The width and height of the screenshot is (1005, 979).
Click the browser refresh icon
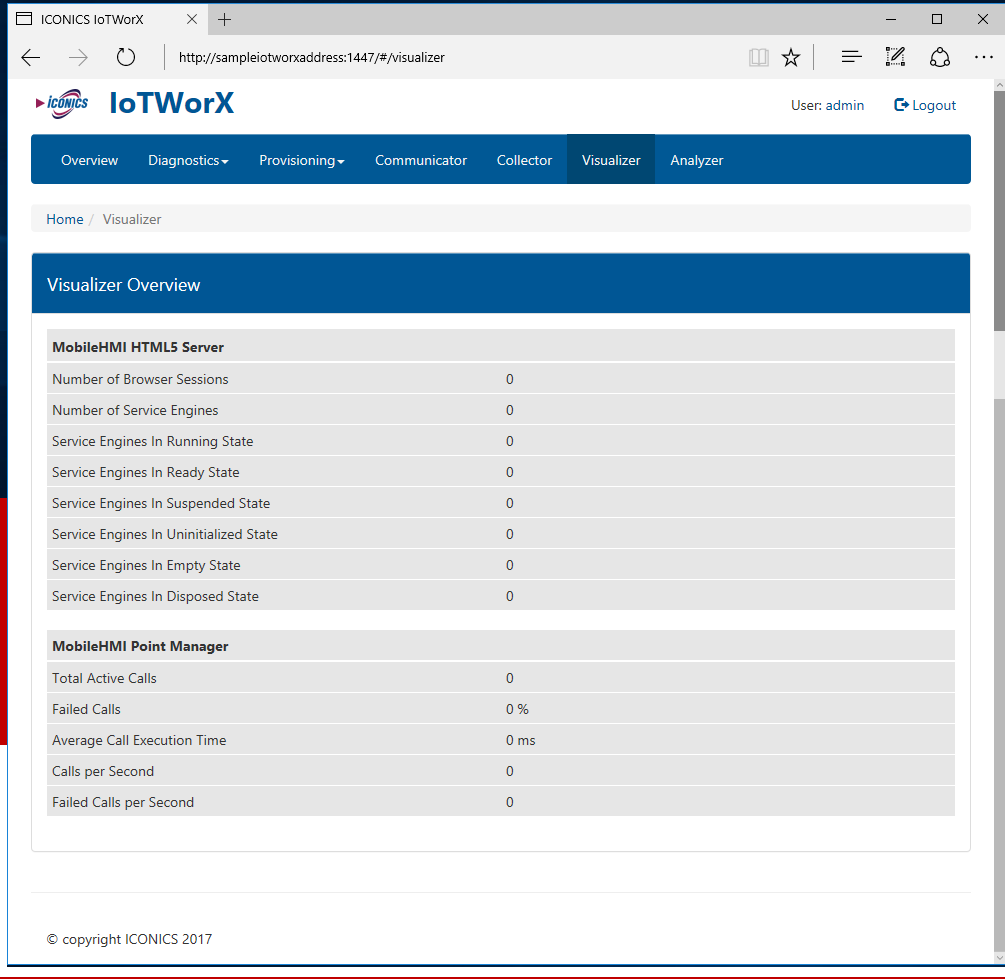click(x=126, y=58)
